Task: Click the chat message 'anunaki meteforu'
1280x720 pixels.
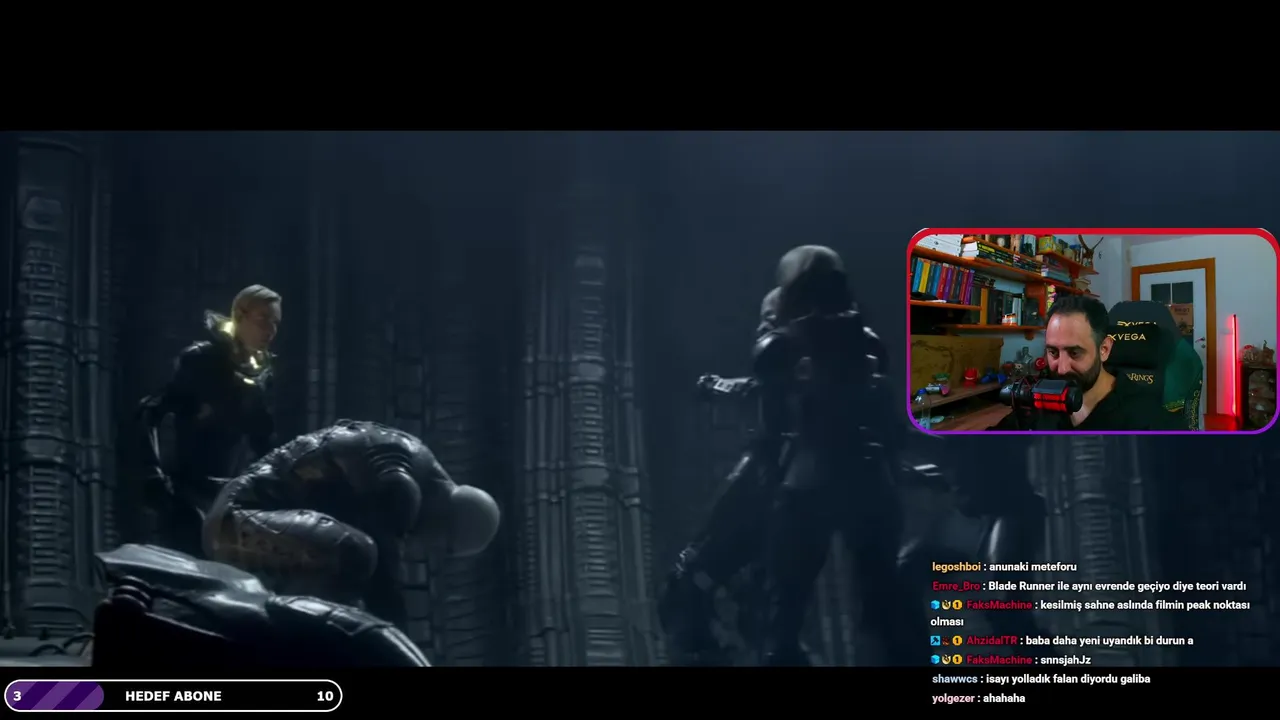Action: (1033, 567)
